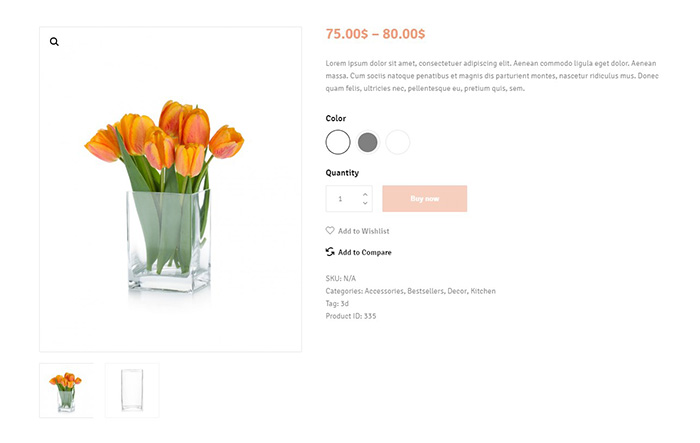Click the heart wishlist icon
Viewport: 700px width, 443px height.
click(330, 230)
